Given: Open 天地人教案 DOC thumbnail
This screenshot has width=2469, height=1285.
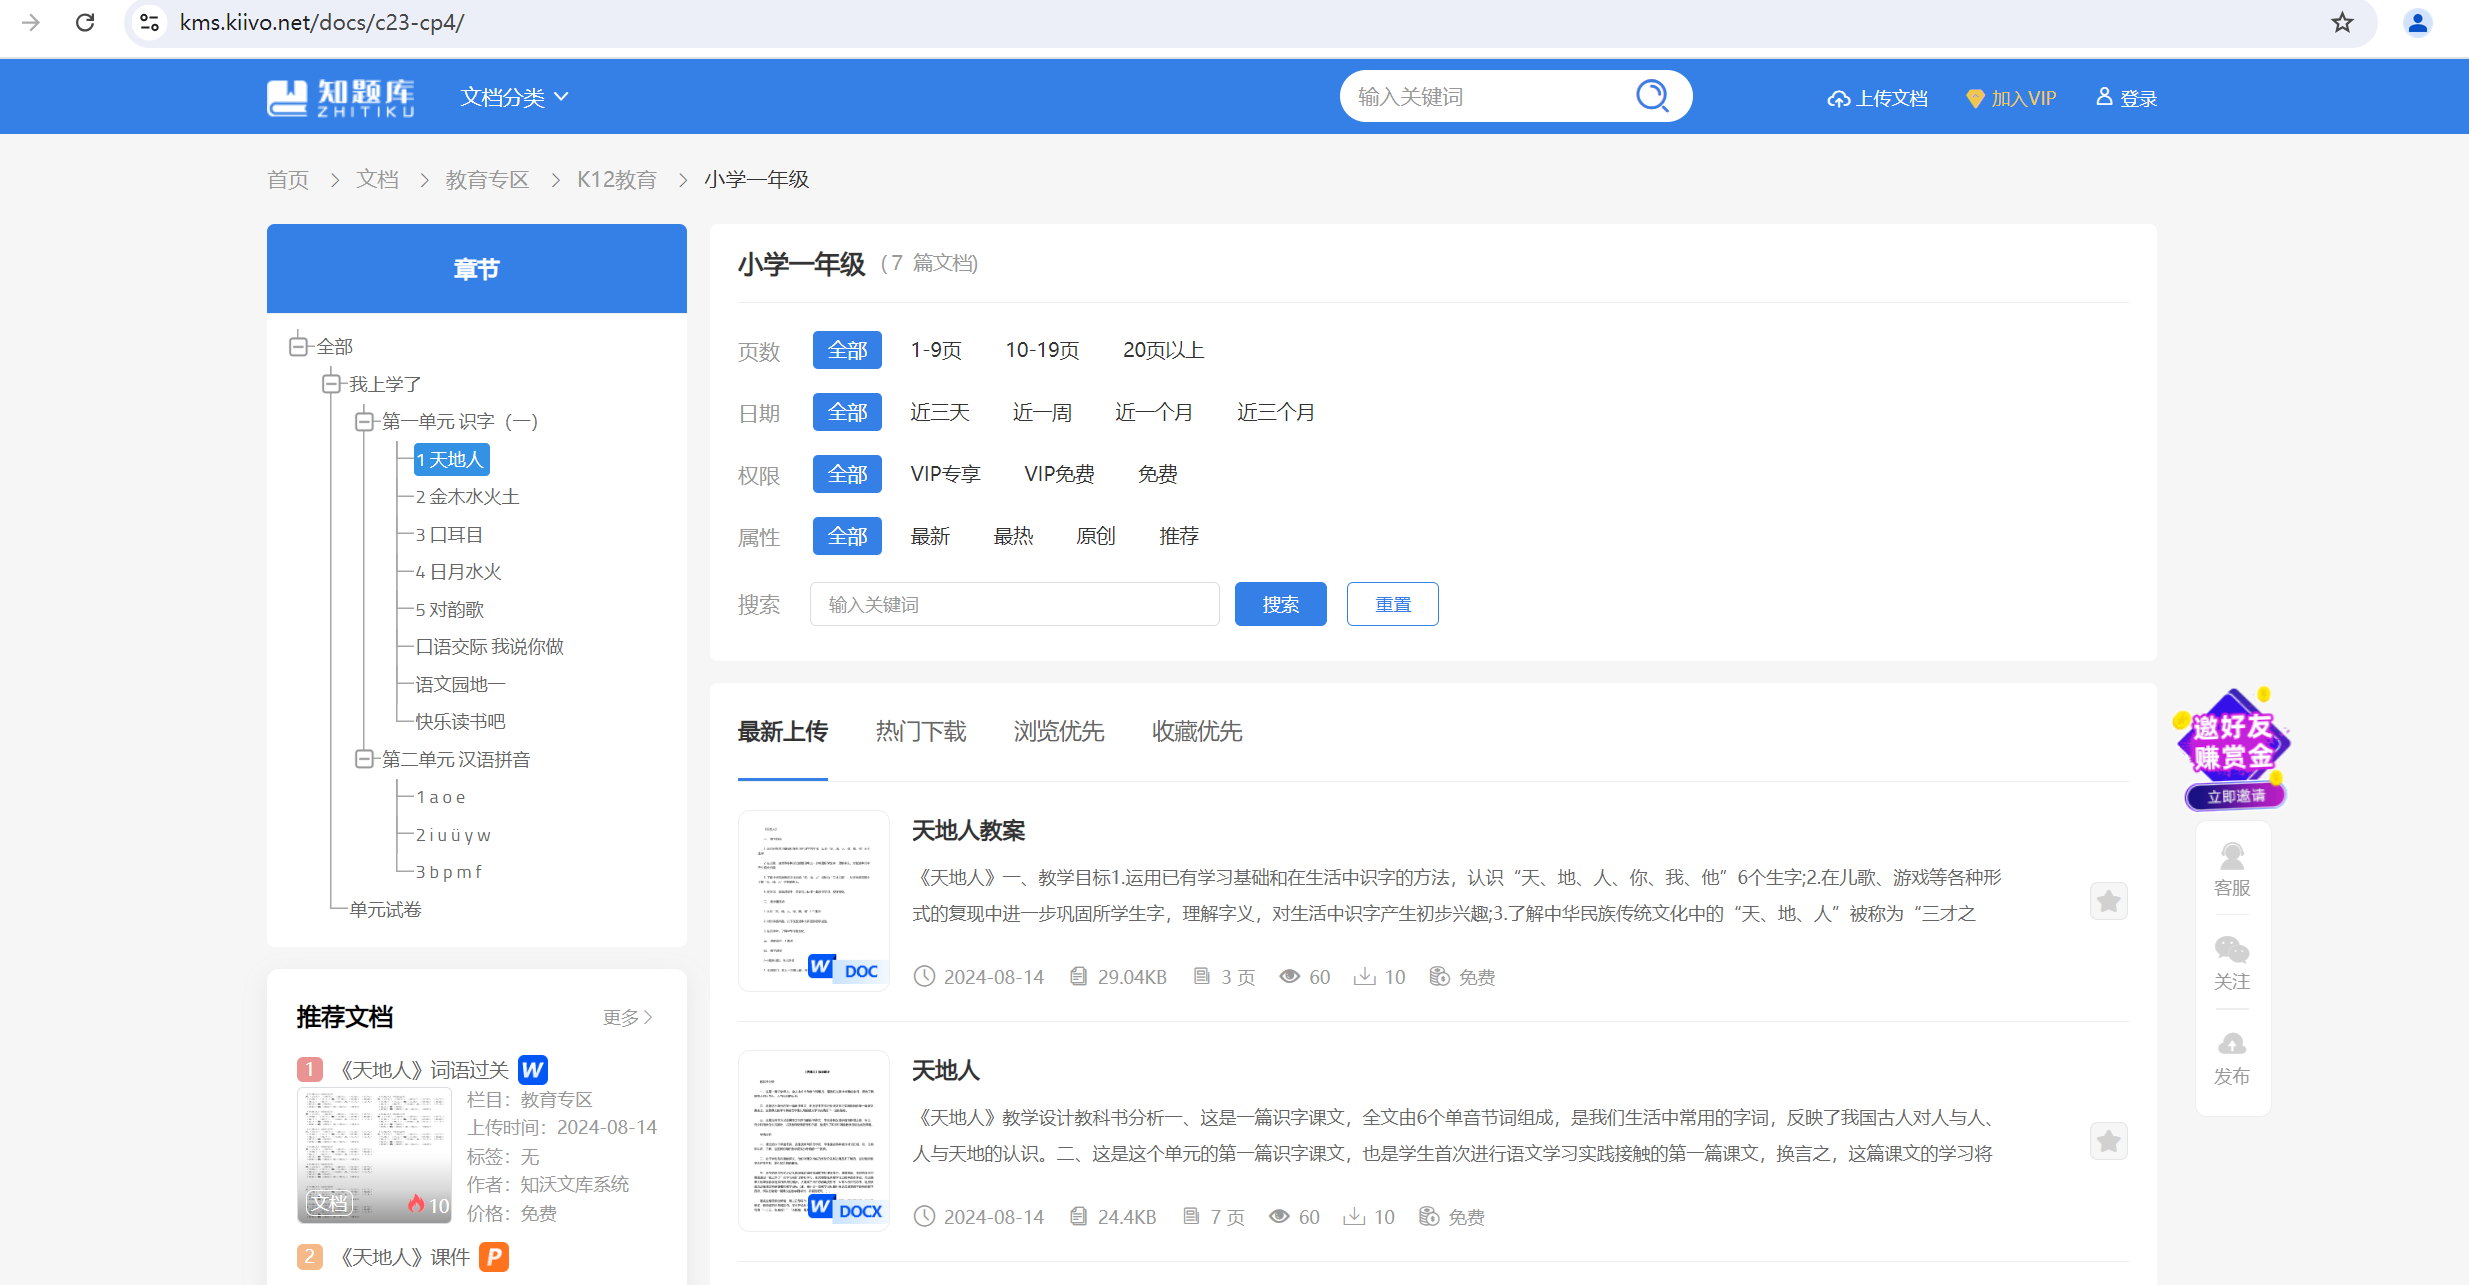Looking at the screenshot, I should pyautogui.click(x=814, y=901).
